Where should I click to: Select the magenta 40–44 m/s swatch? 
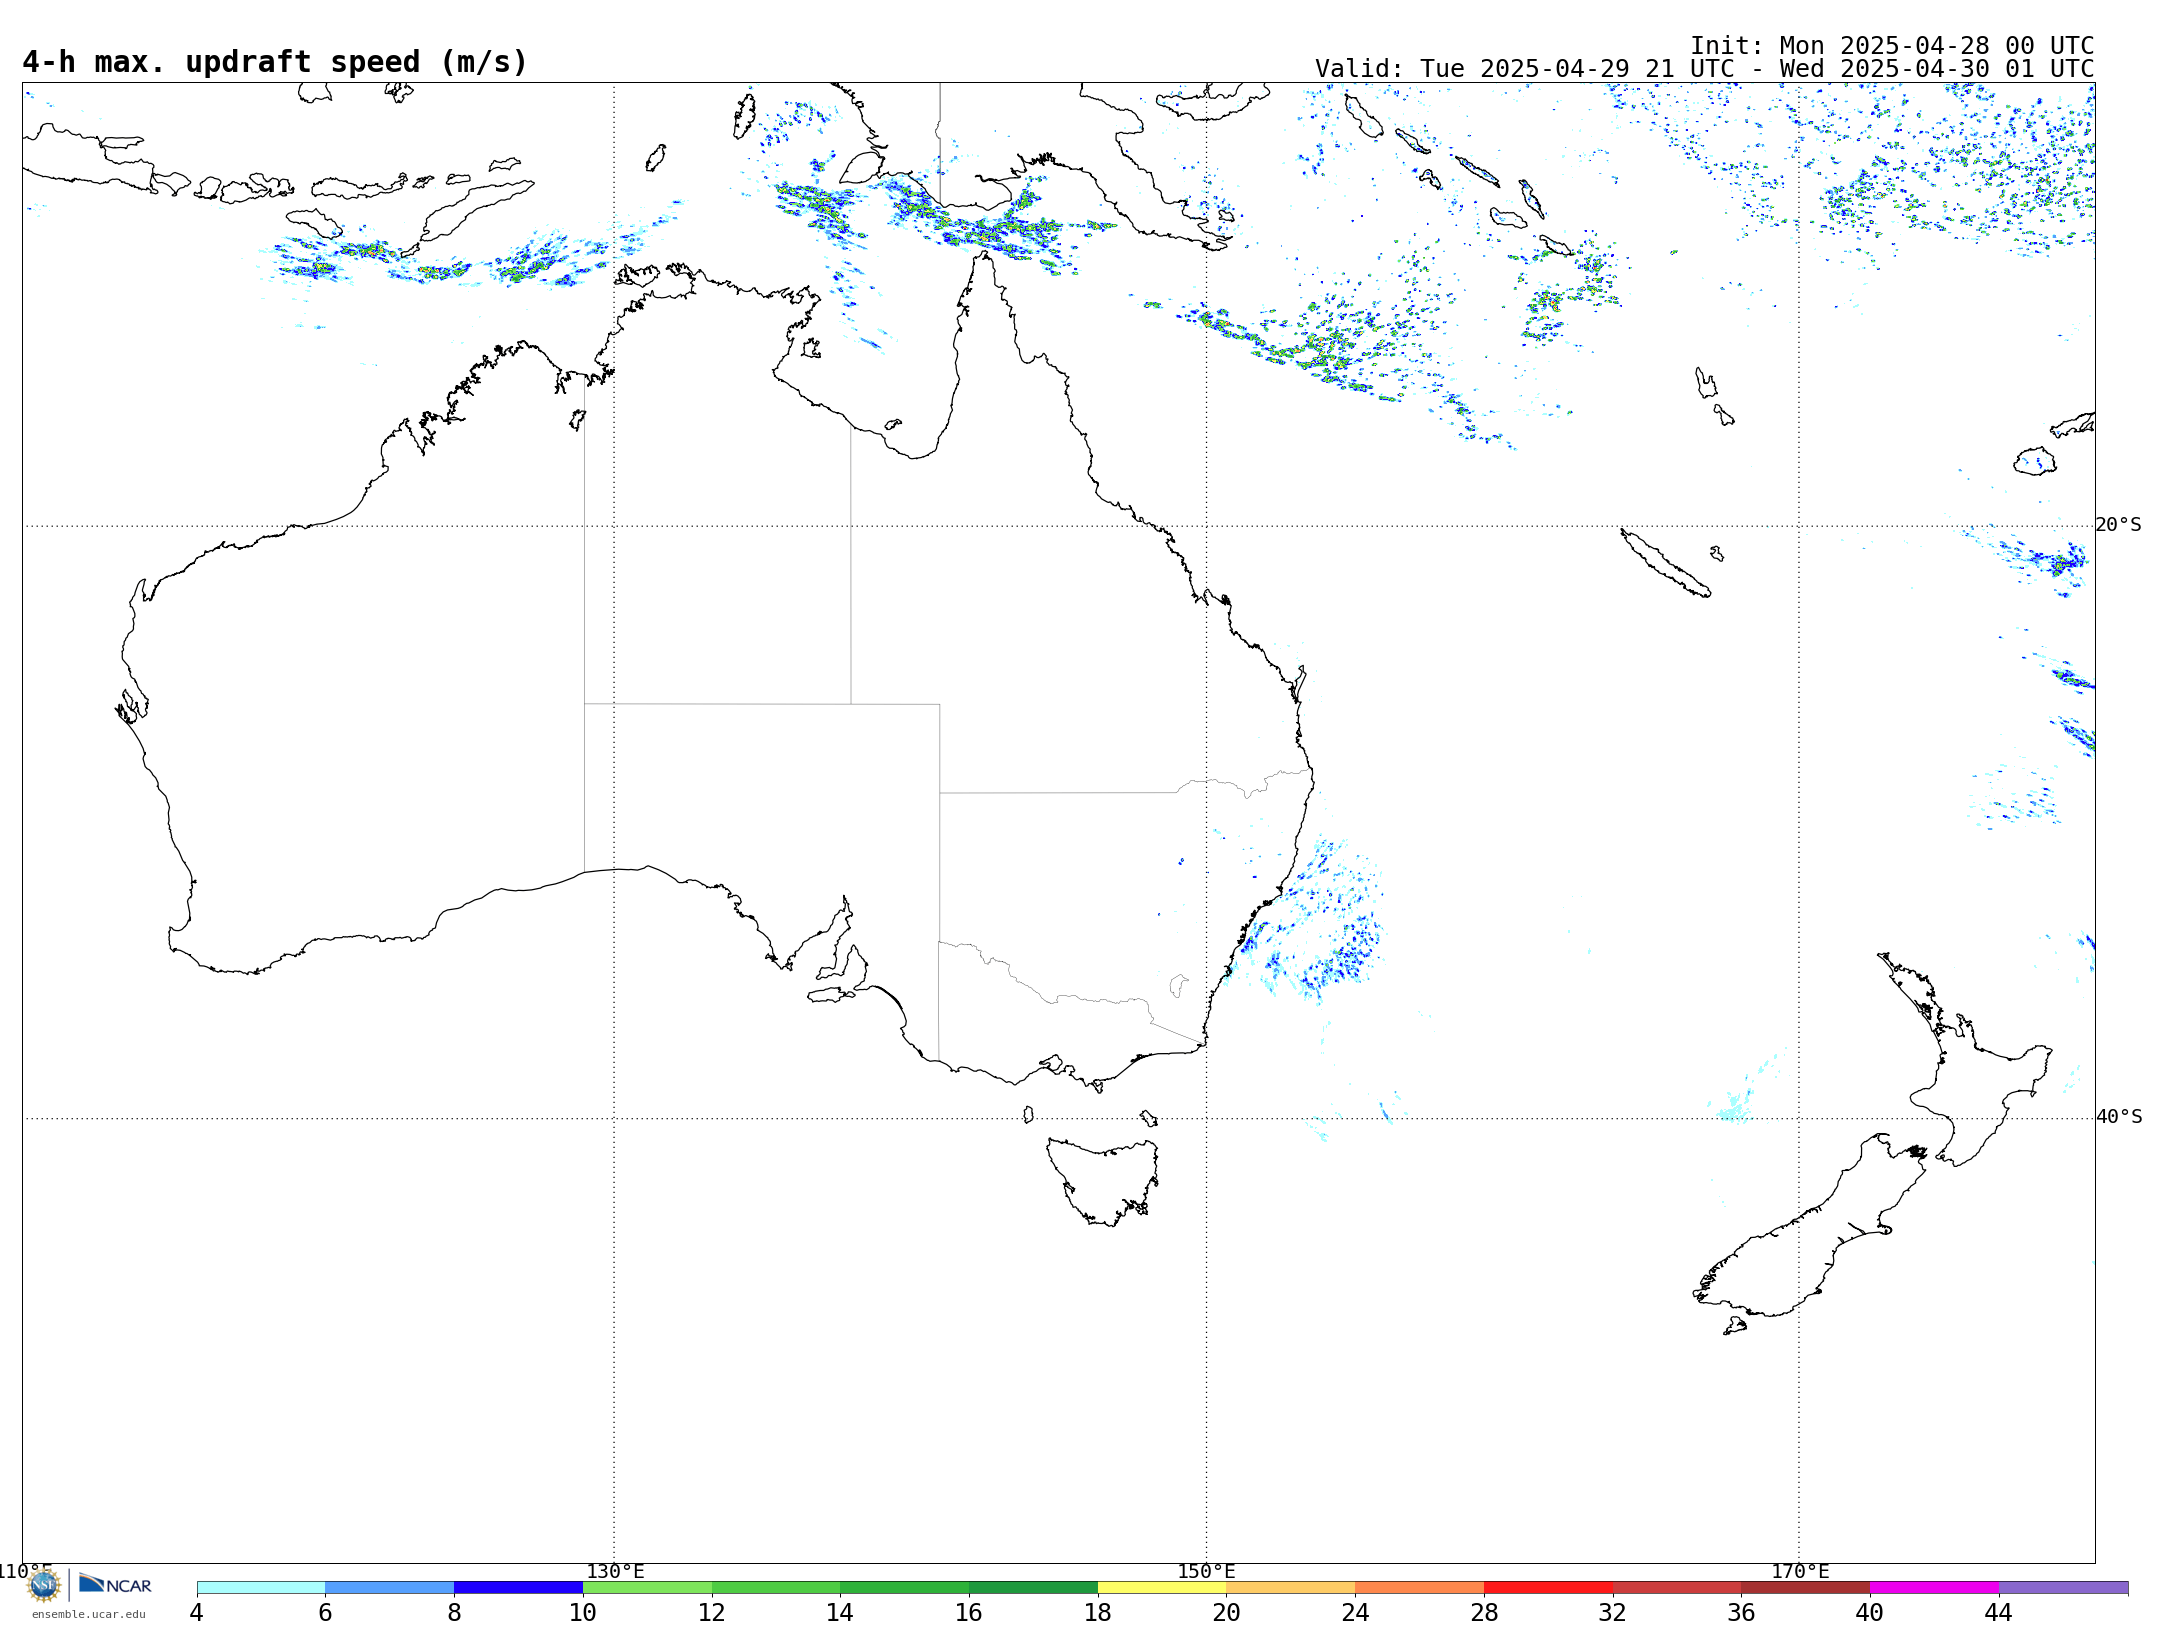1934,1588
